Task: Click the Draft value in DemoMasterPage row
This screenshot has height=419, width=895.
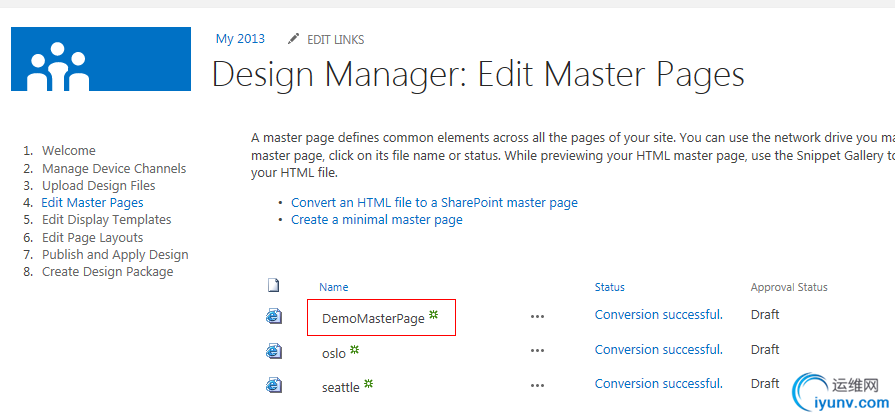Action: [x=765, y=315]
